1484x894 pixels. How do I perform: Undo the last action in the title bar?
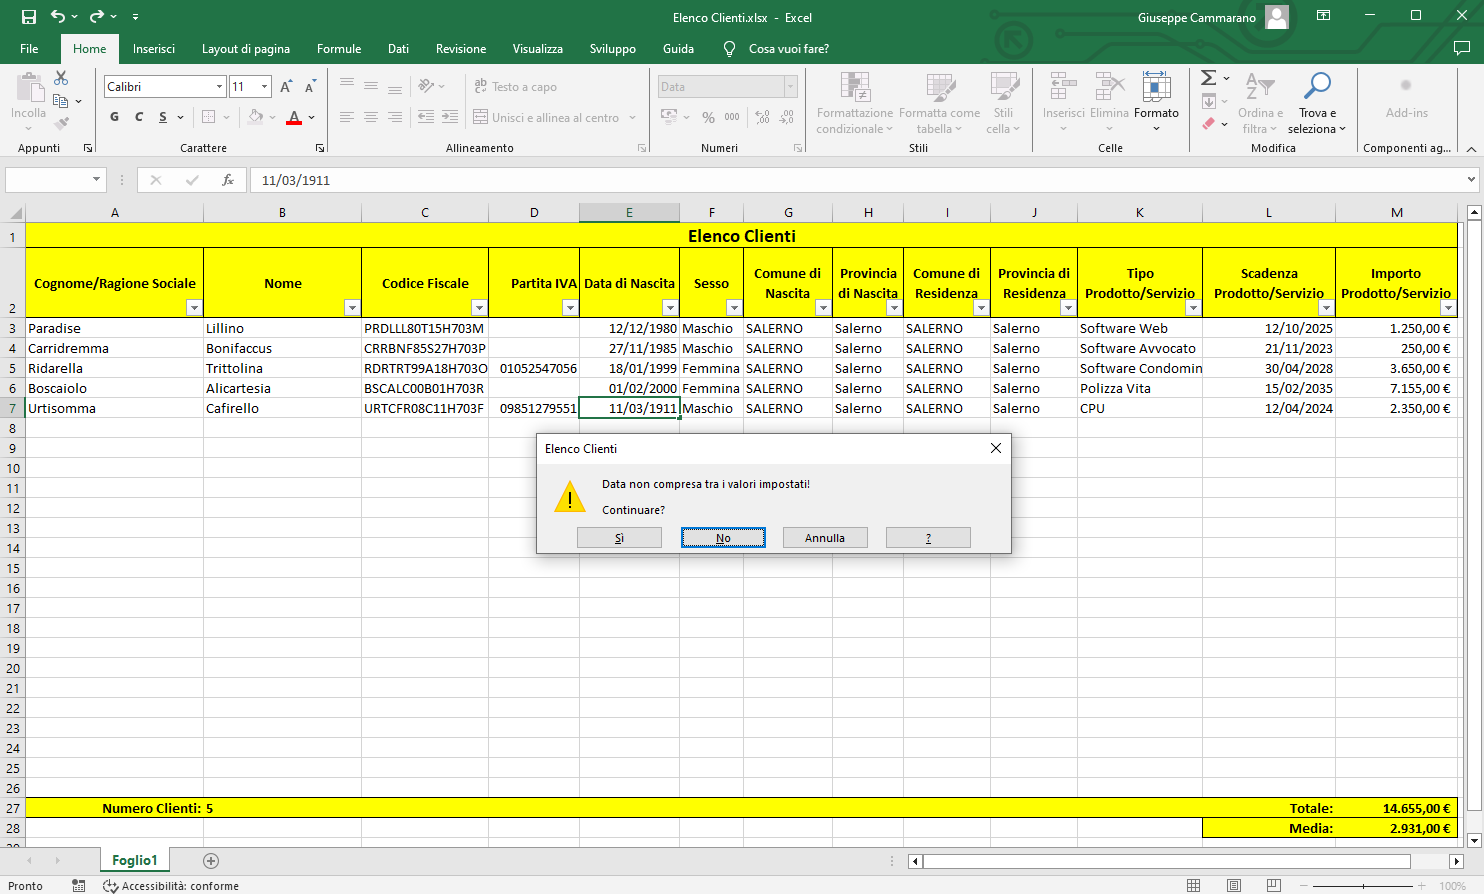pyautogui.click(x=58, y=17)
